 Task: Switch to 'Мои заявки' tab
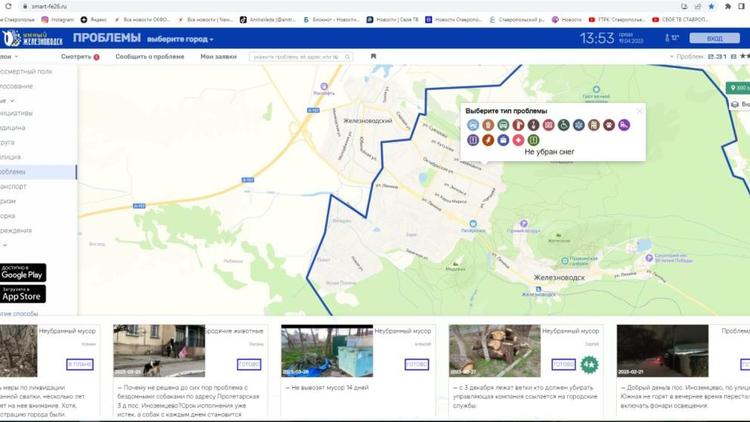218,57
